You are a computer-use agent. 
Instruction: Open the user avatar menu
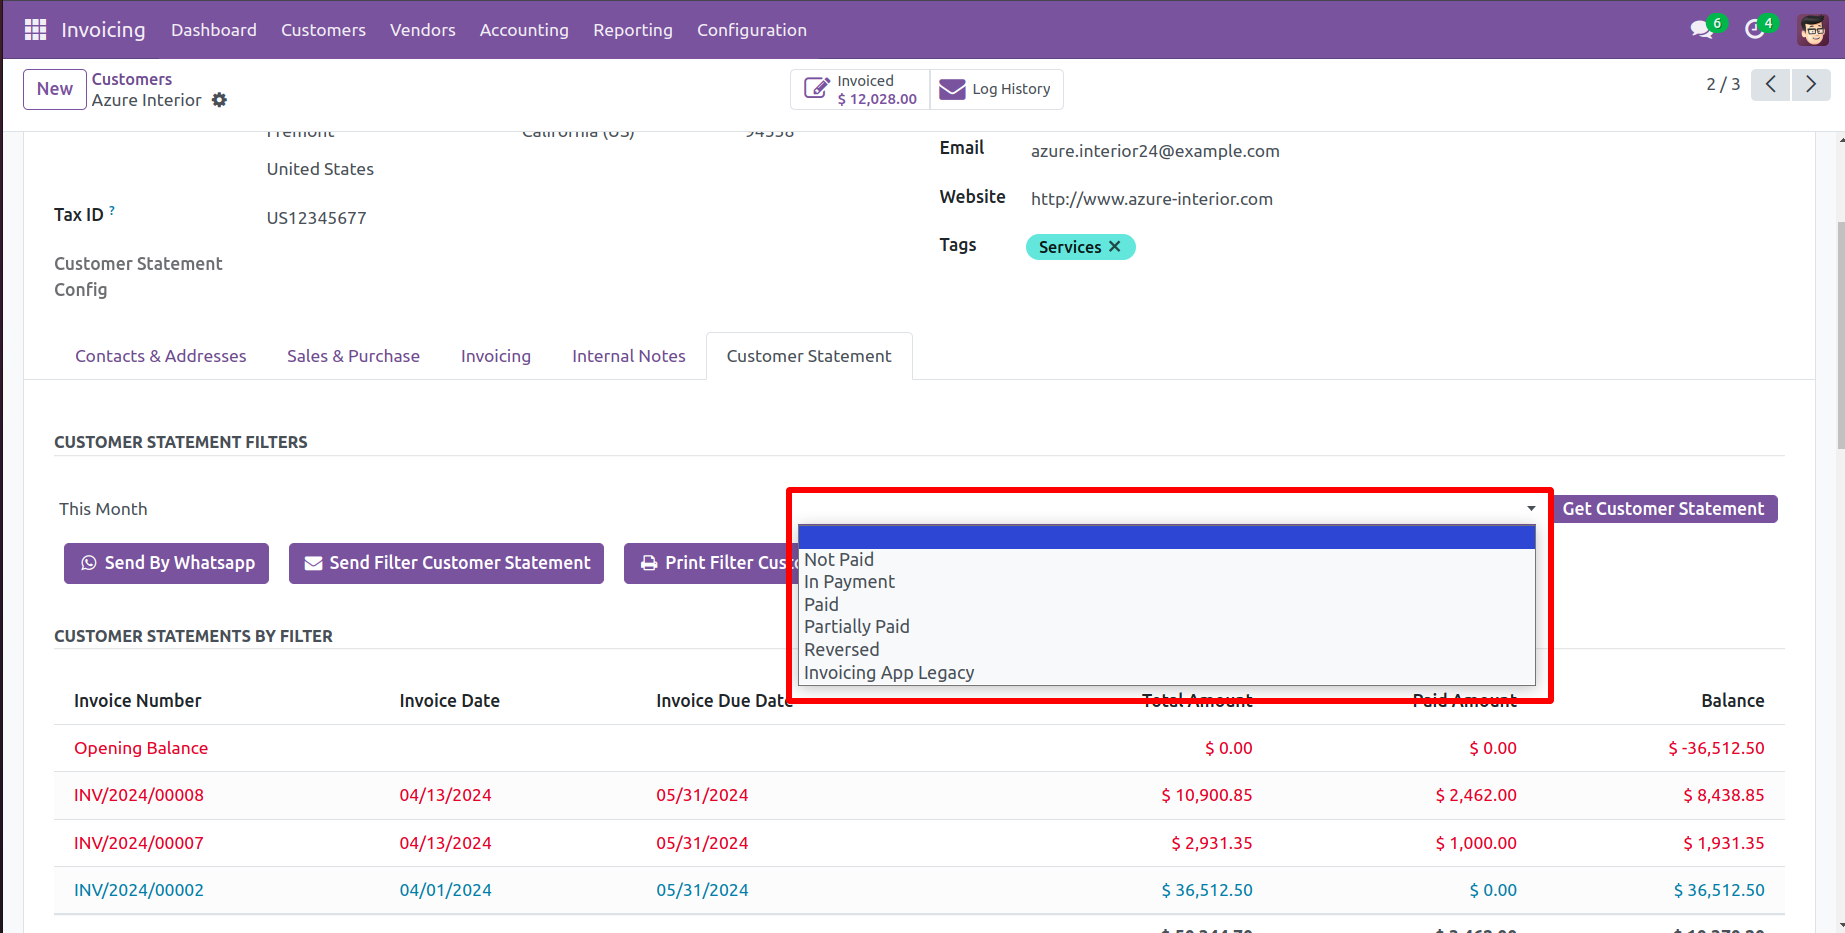(1813, 30)
